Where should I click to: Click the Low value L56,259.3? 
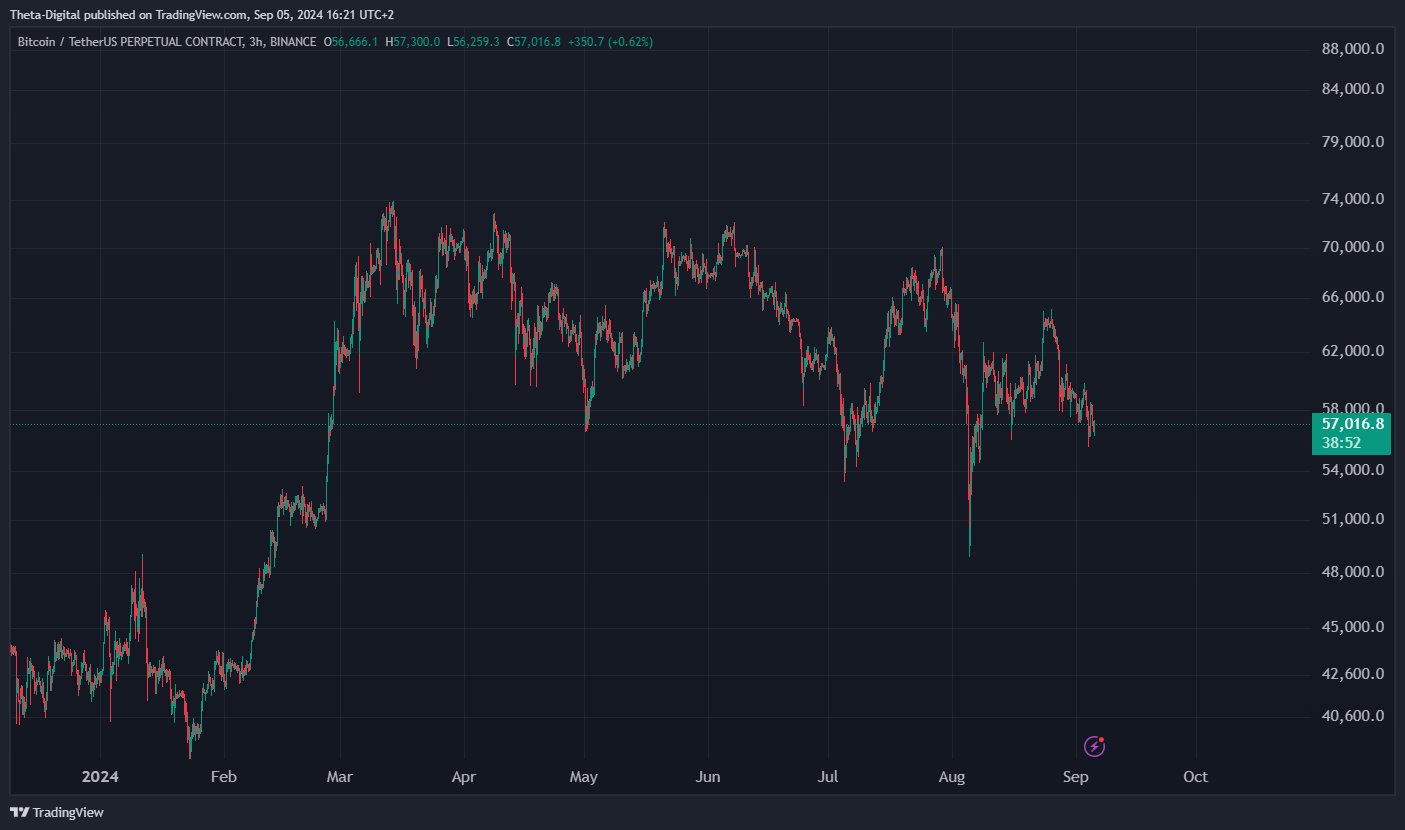(x=473, y=42)
